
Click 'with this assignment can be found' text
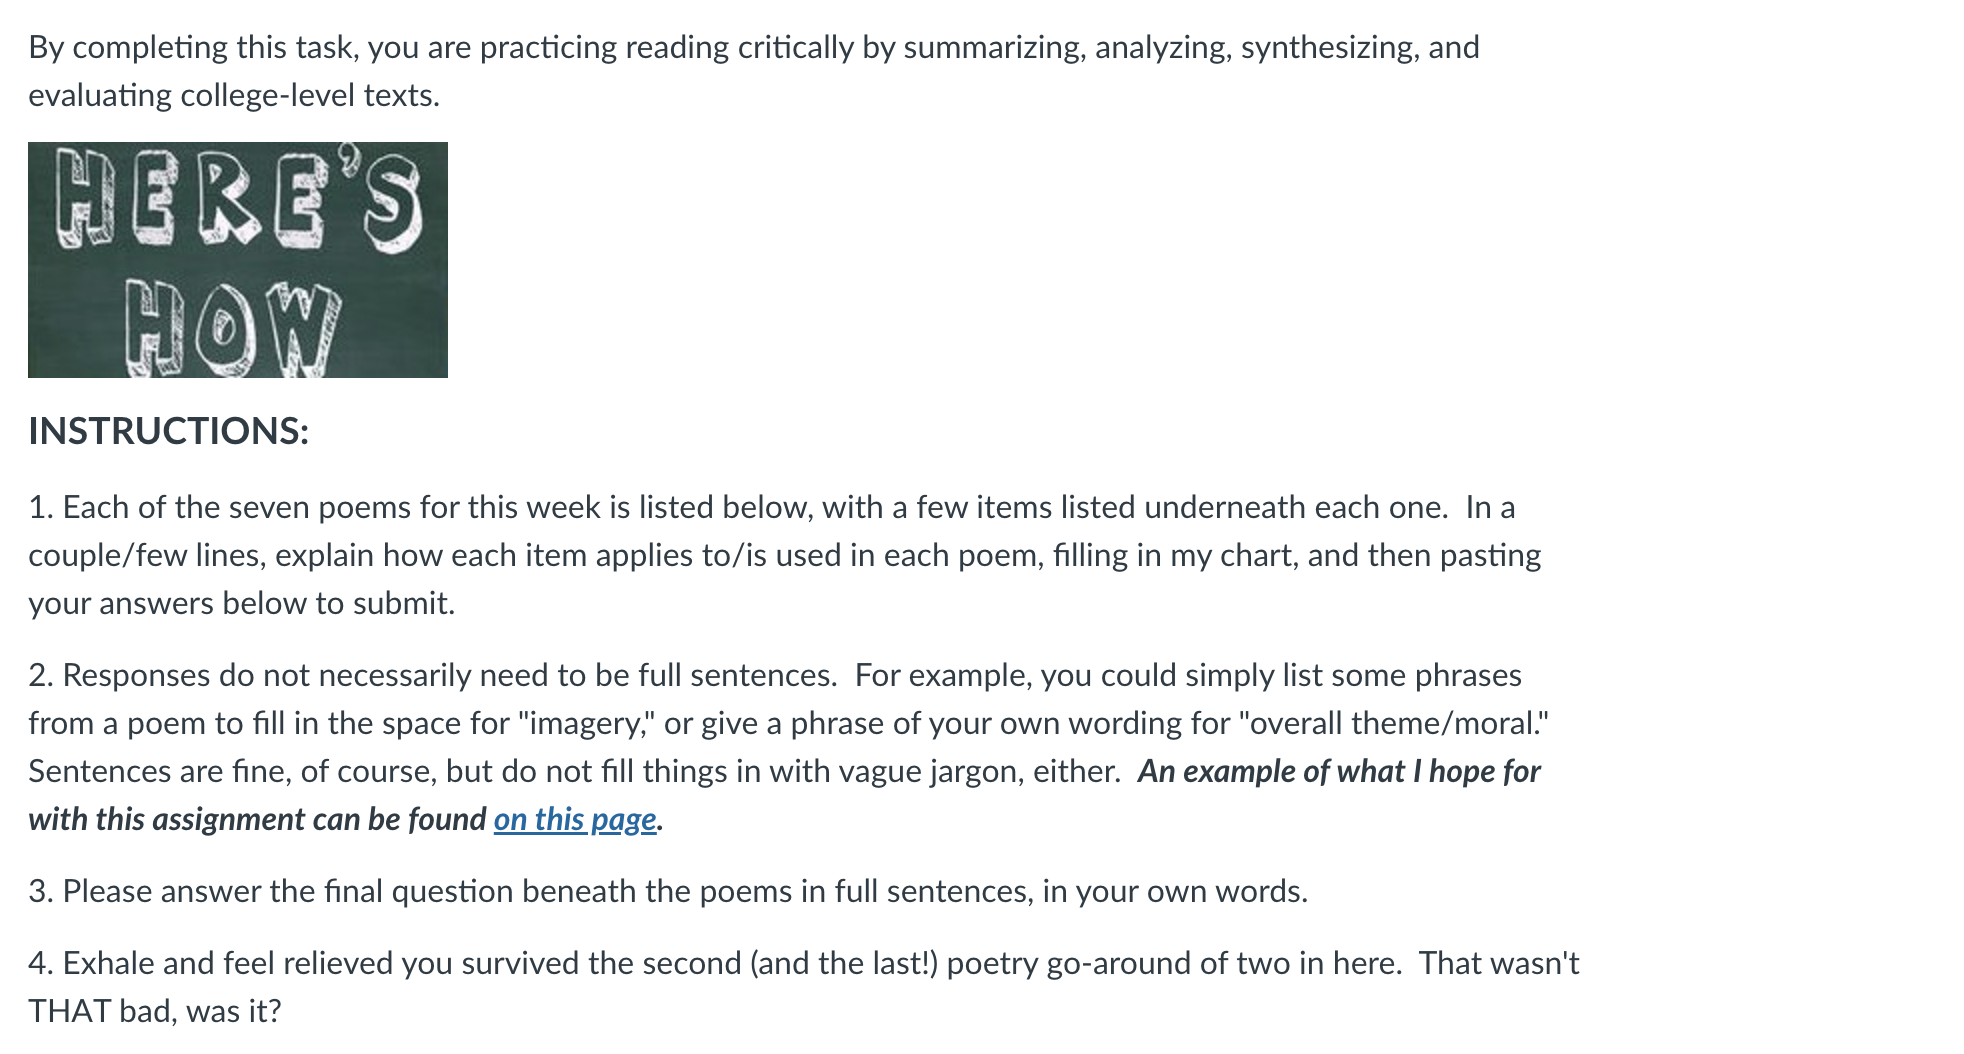(257, 819)
